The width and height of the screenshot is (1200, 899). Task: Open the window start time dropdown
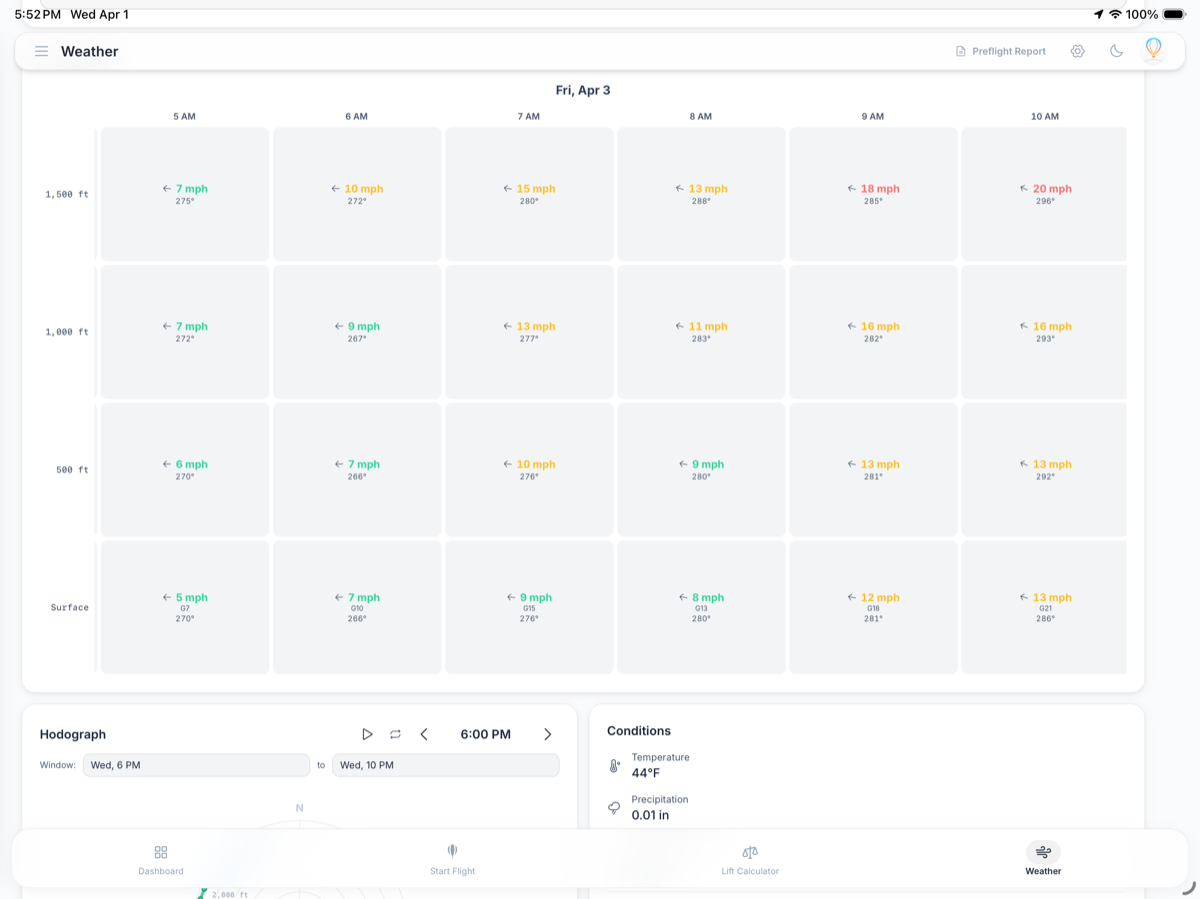pos(196,765)
